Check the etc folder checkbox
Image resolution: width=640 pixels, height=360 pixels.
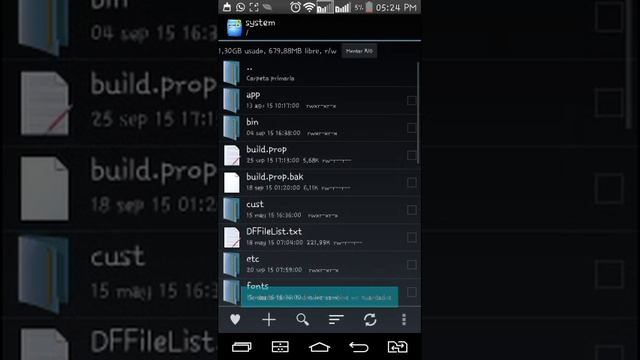(411, 264)
